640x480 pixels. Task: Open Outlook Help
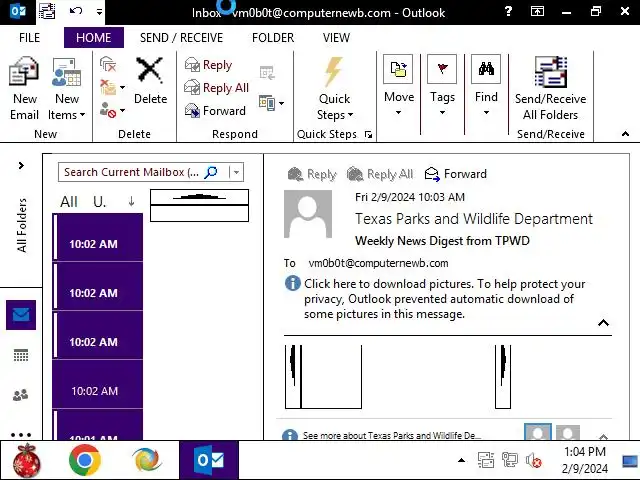[x=508, y=11]
